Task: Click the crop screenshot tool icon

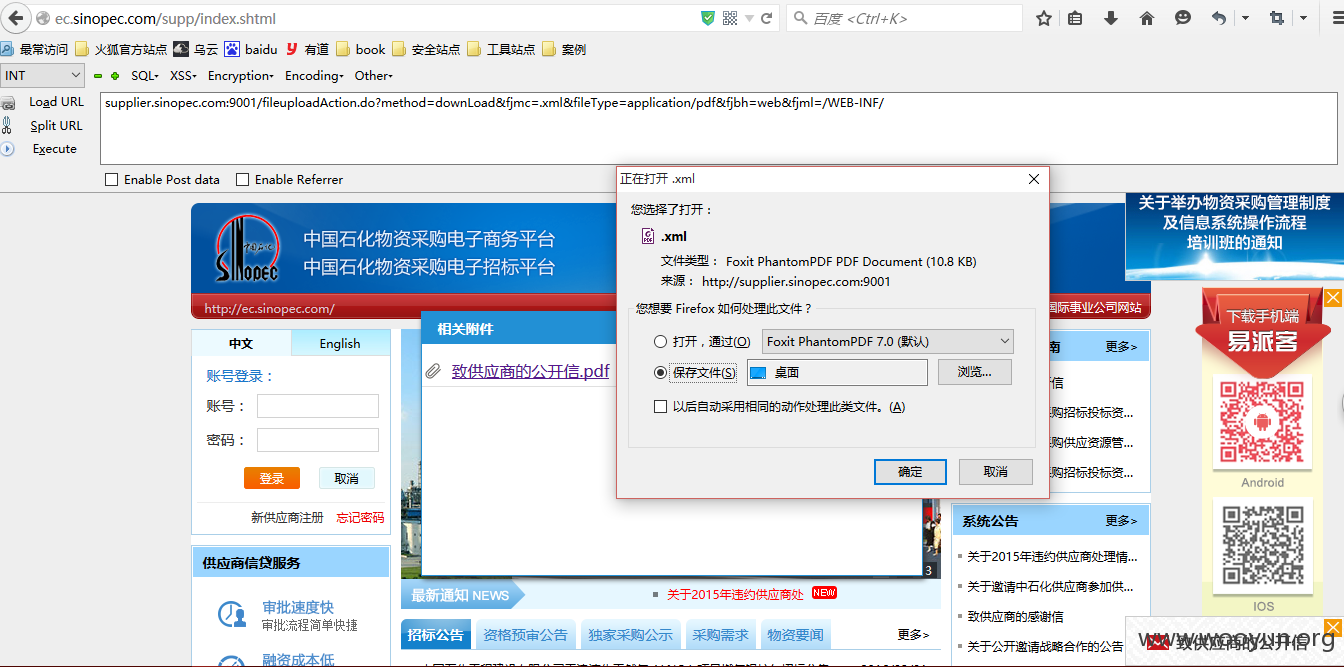Action: tap(1277, 18)
